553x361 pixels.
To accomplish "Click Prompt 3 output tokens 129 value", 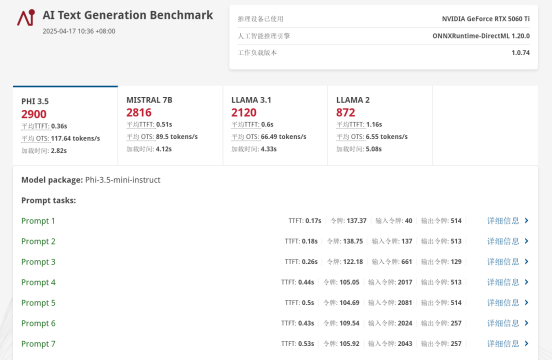I will (456, 262).
